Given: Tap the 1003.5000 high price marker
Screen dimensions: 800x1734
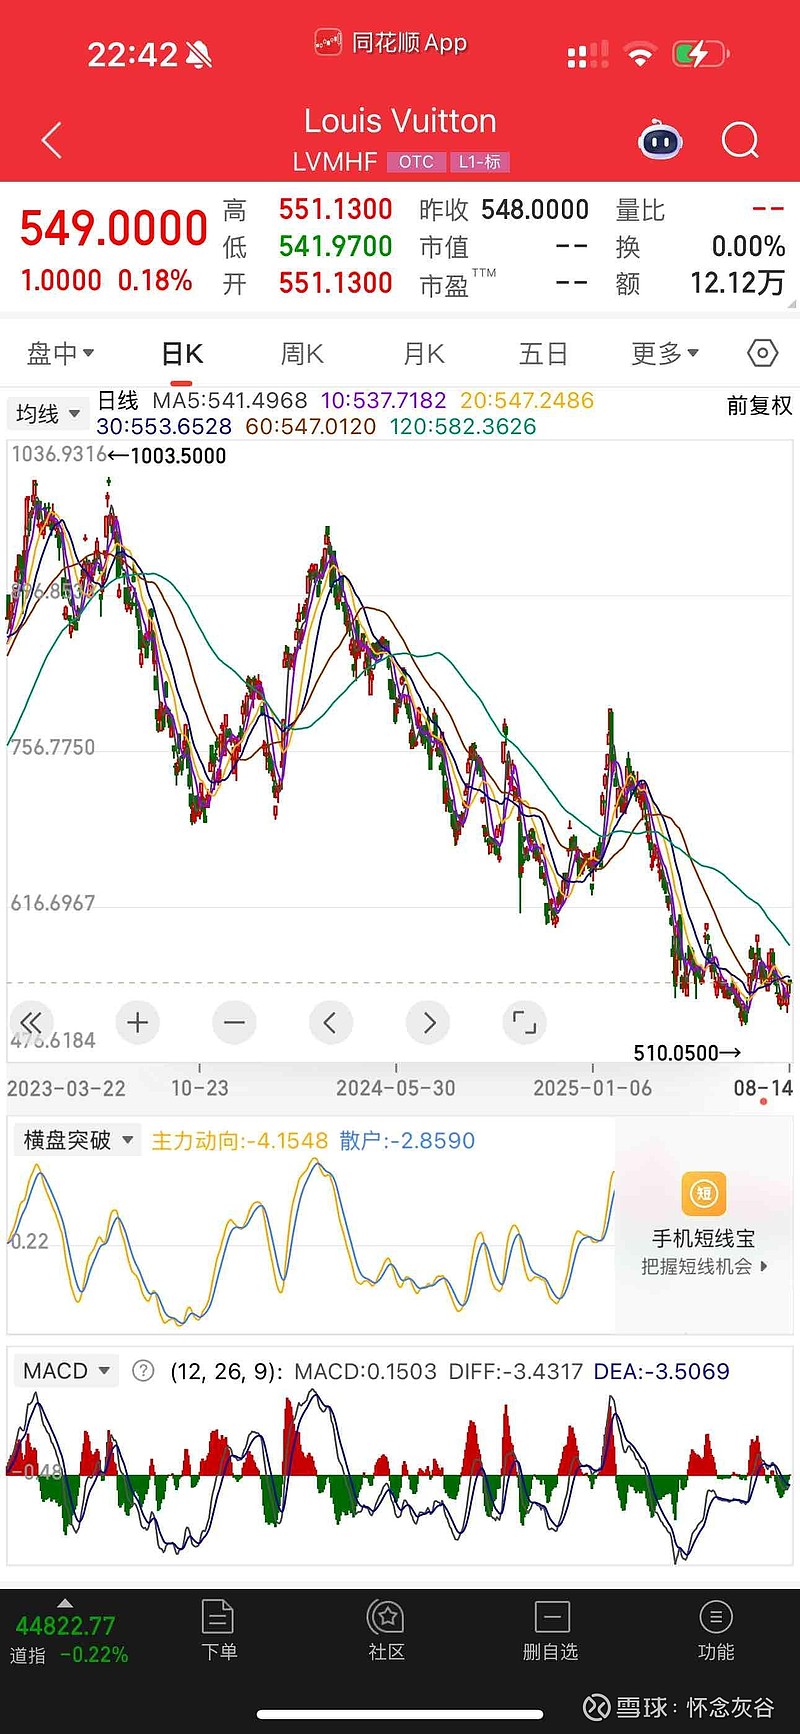Looking at the screenshot, I should click(168, 456).
